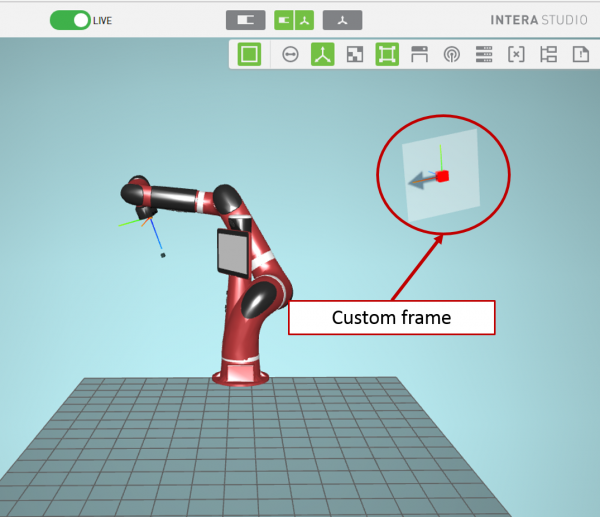Click the checkered landmark icon
The width and height of the screenshot is (600, 517).
click(x=355, y=54)
